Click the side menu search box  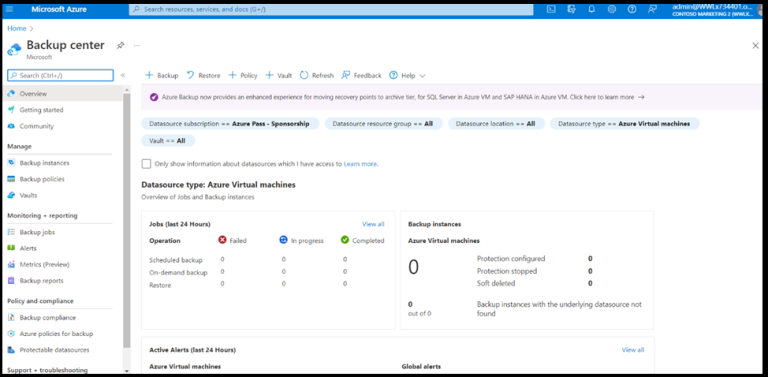(x=60, y=75)
